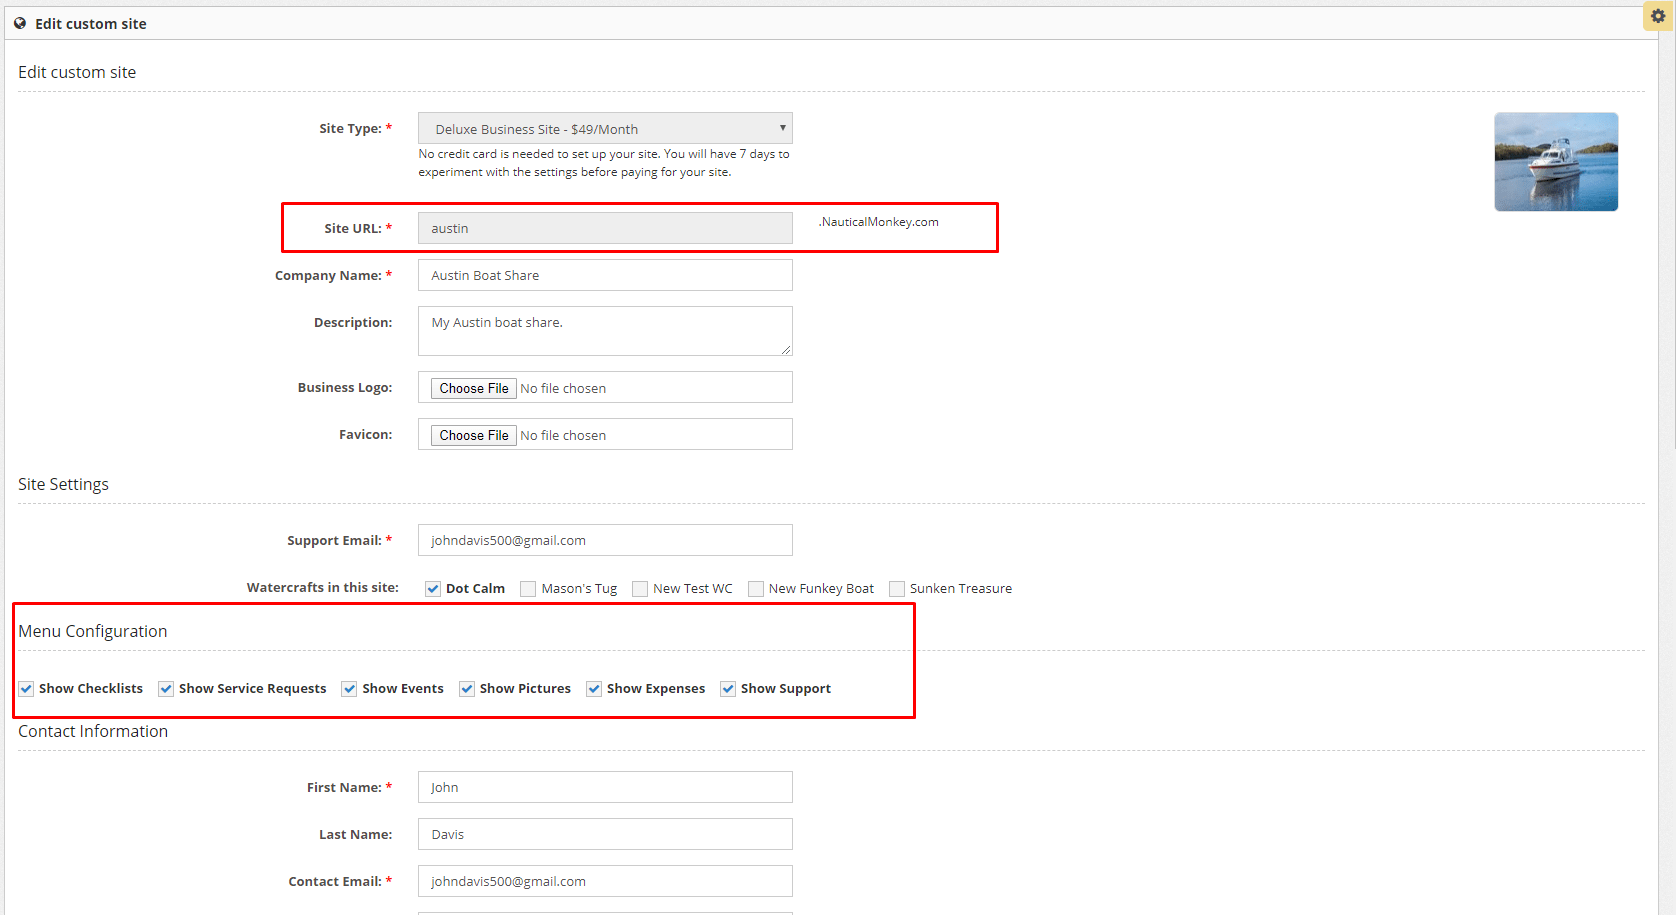Screen dimensions: 1676x915
Task: Select the New Funkey Boat checkbox
Action: coord(756,589)
